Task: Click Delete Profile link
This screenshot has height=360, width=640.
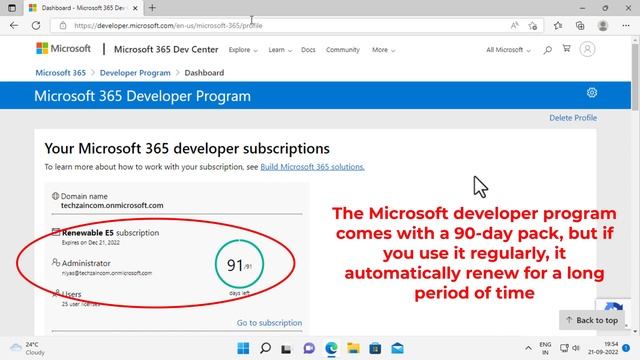Action: coord(573,118)
